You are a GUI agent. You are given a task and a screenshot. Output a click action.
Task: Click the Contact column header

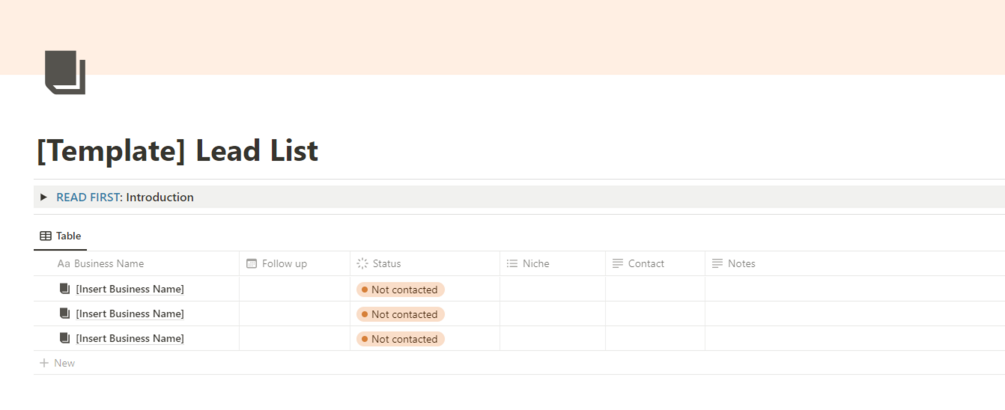[x=645, y=264]
